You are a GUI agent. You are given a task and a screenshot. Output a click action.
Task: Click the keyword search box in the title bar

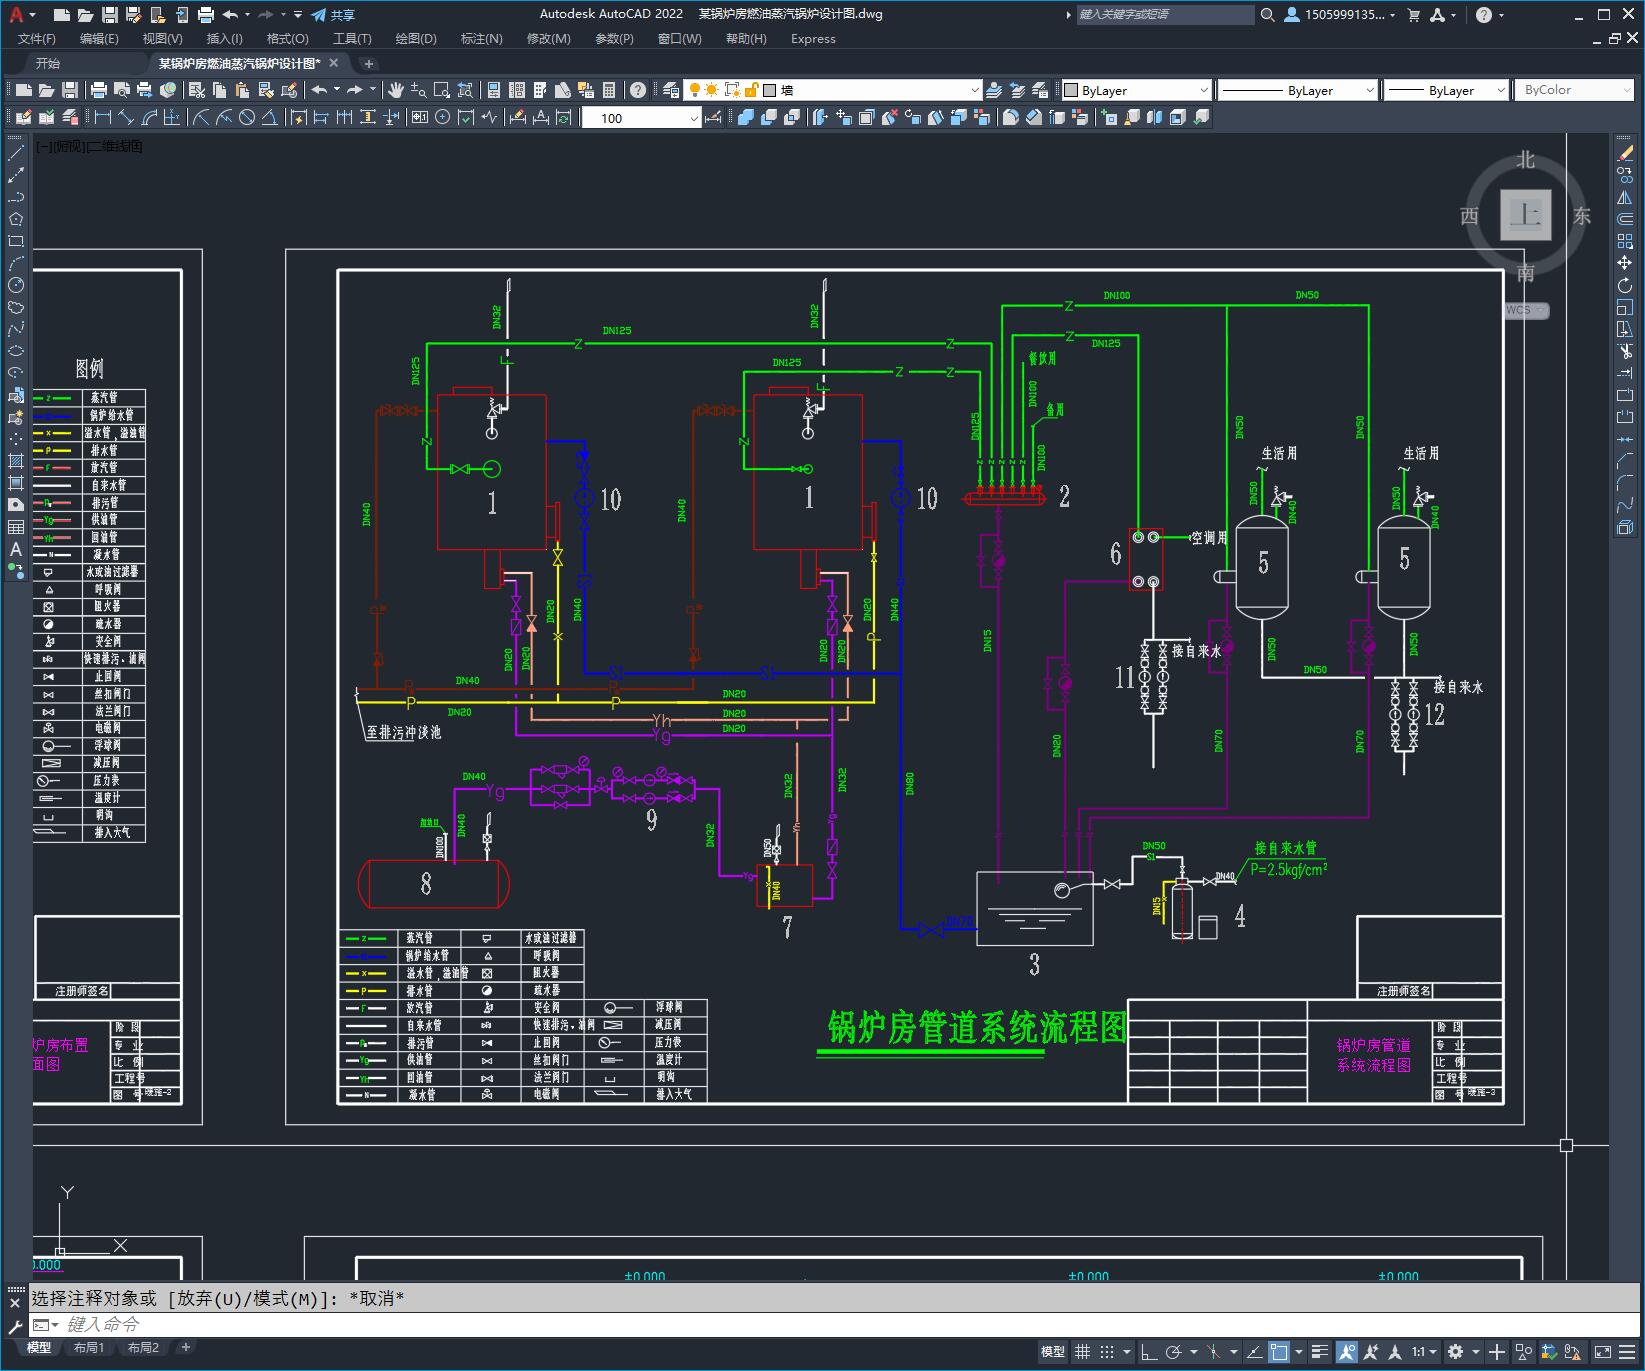coord(1165,15)
